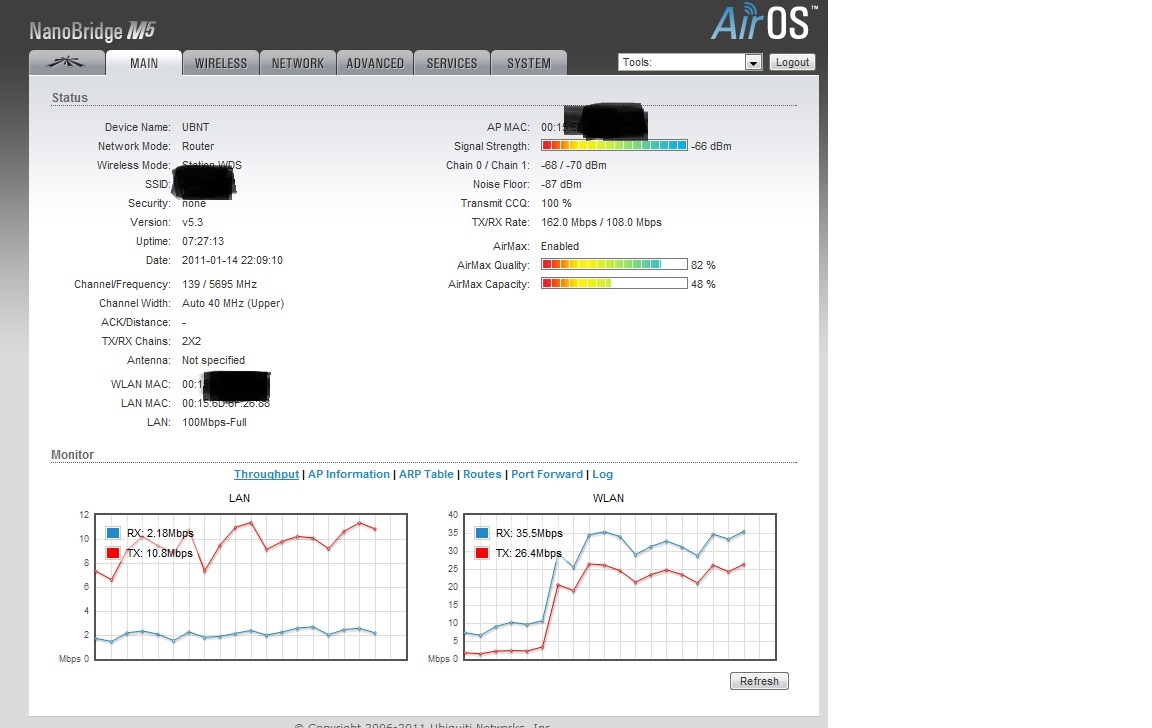This screenshot has width=1152, height=728.
Task: Click the Noise Floor value -87 dBm
Action: pos(561,184)
